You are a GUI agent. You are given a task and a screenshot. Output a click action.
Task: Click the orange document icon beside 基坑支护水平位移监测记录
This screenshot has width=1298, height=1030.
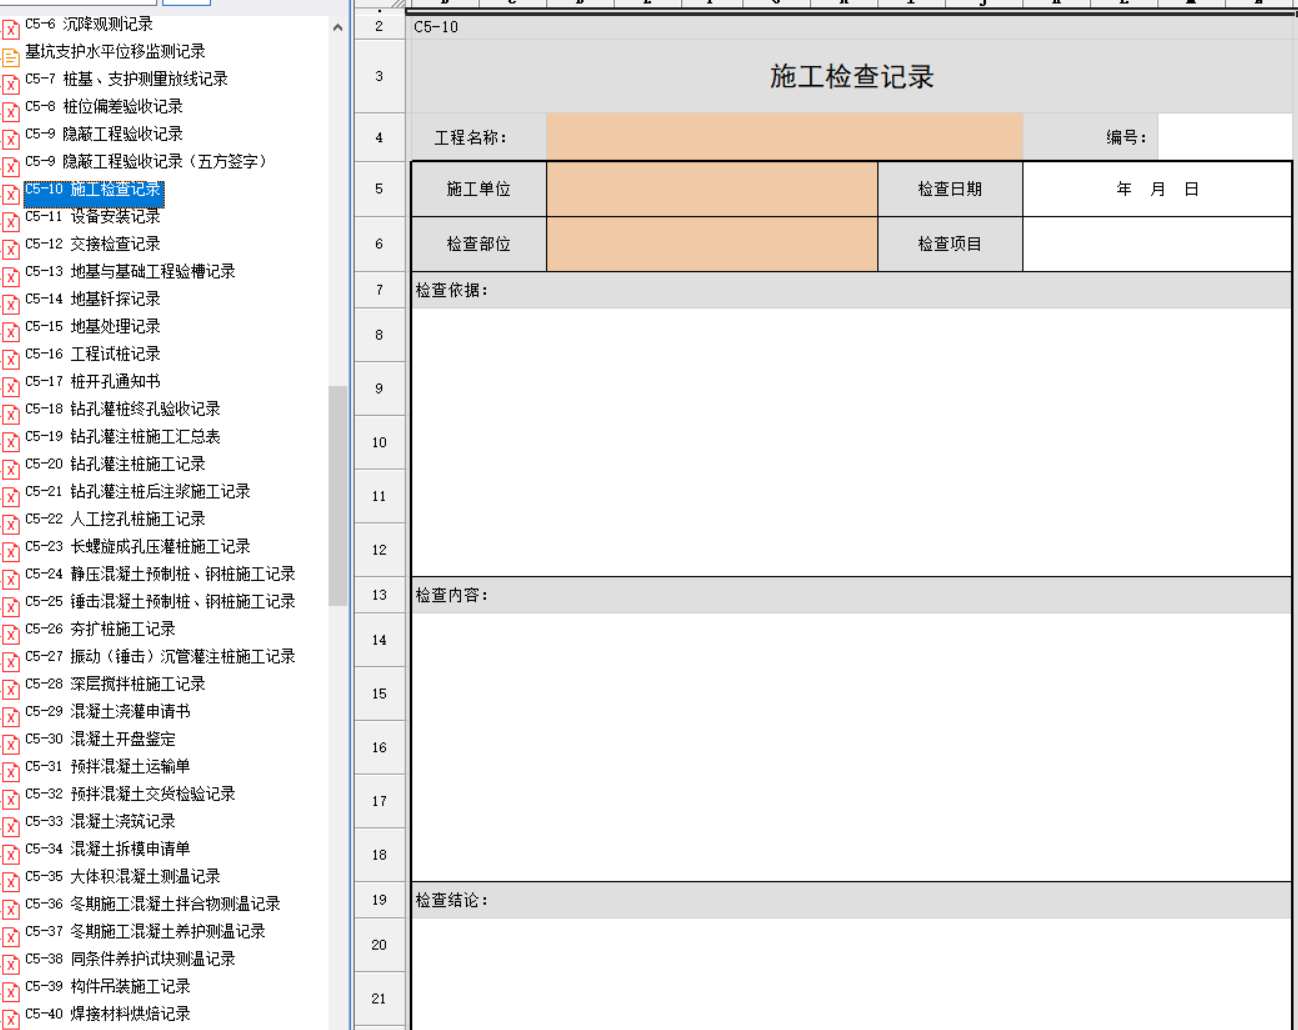pos(11,57)
